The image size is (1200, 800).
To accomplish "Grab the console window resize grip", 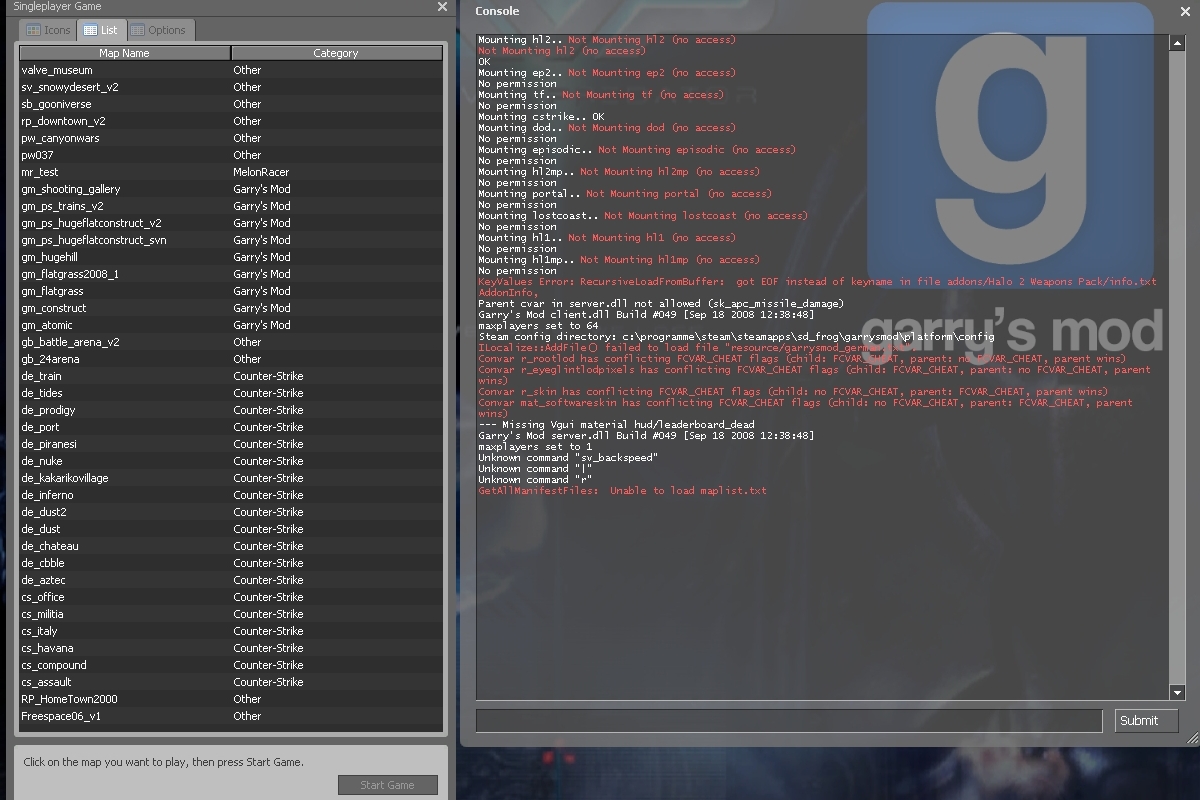I will pos(1190,738).
